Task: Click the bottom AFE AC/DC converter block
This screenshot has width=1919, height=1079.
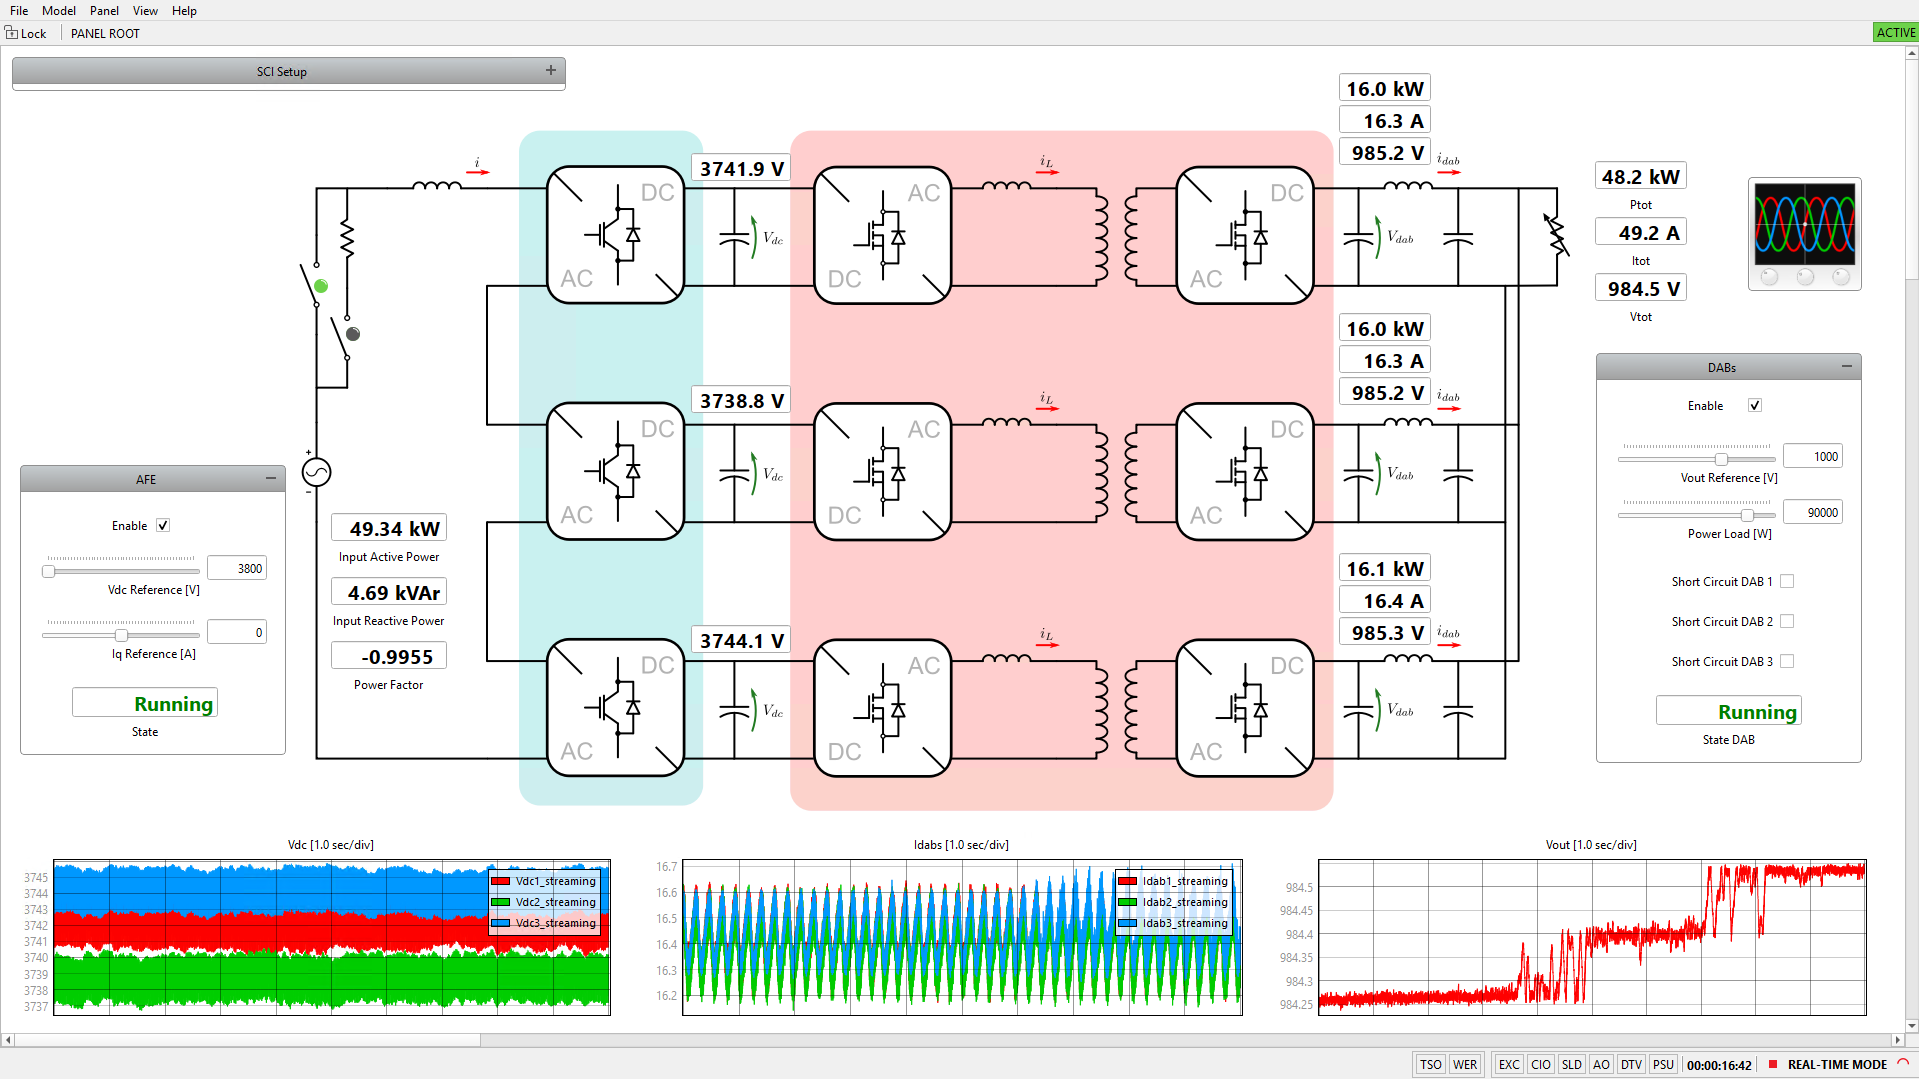Action: pos(616,708)
